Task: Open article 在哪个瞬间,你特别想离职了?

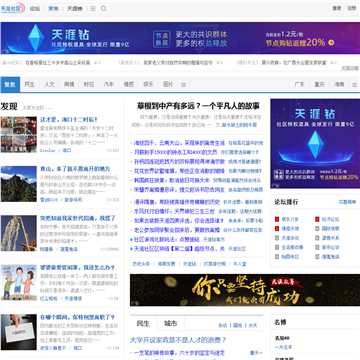Action: pos(77,317)
